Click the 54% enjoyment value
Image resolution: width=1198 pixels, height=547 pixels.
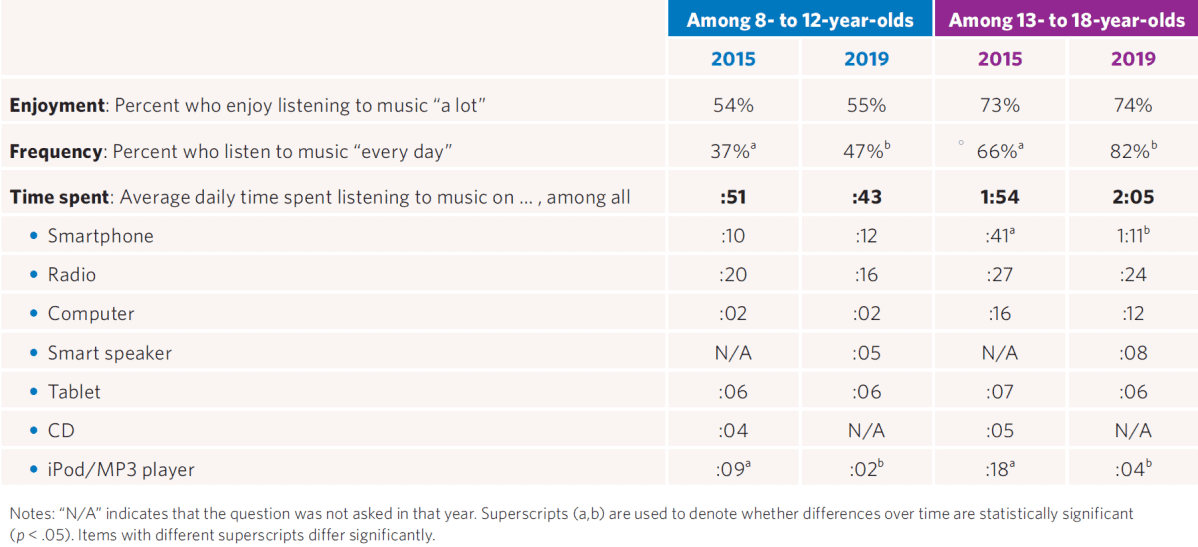(733, 105)
